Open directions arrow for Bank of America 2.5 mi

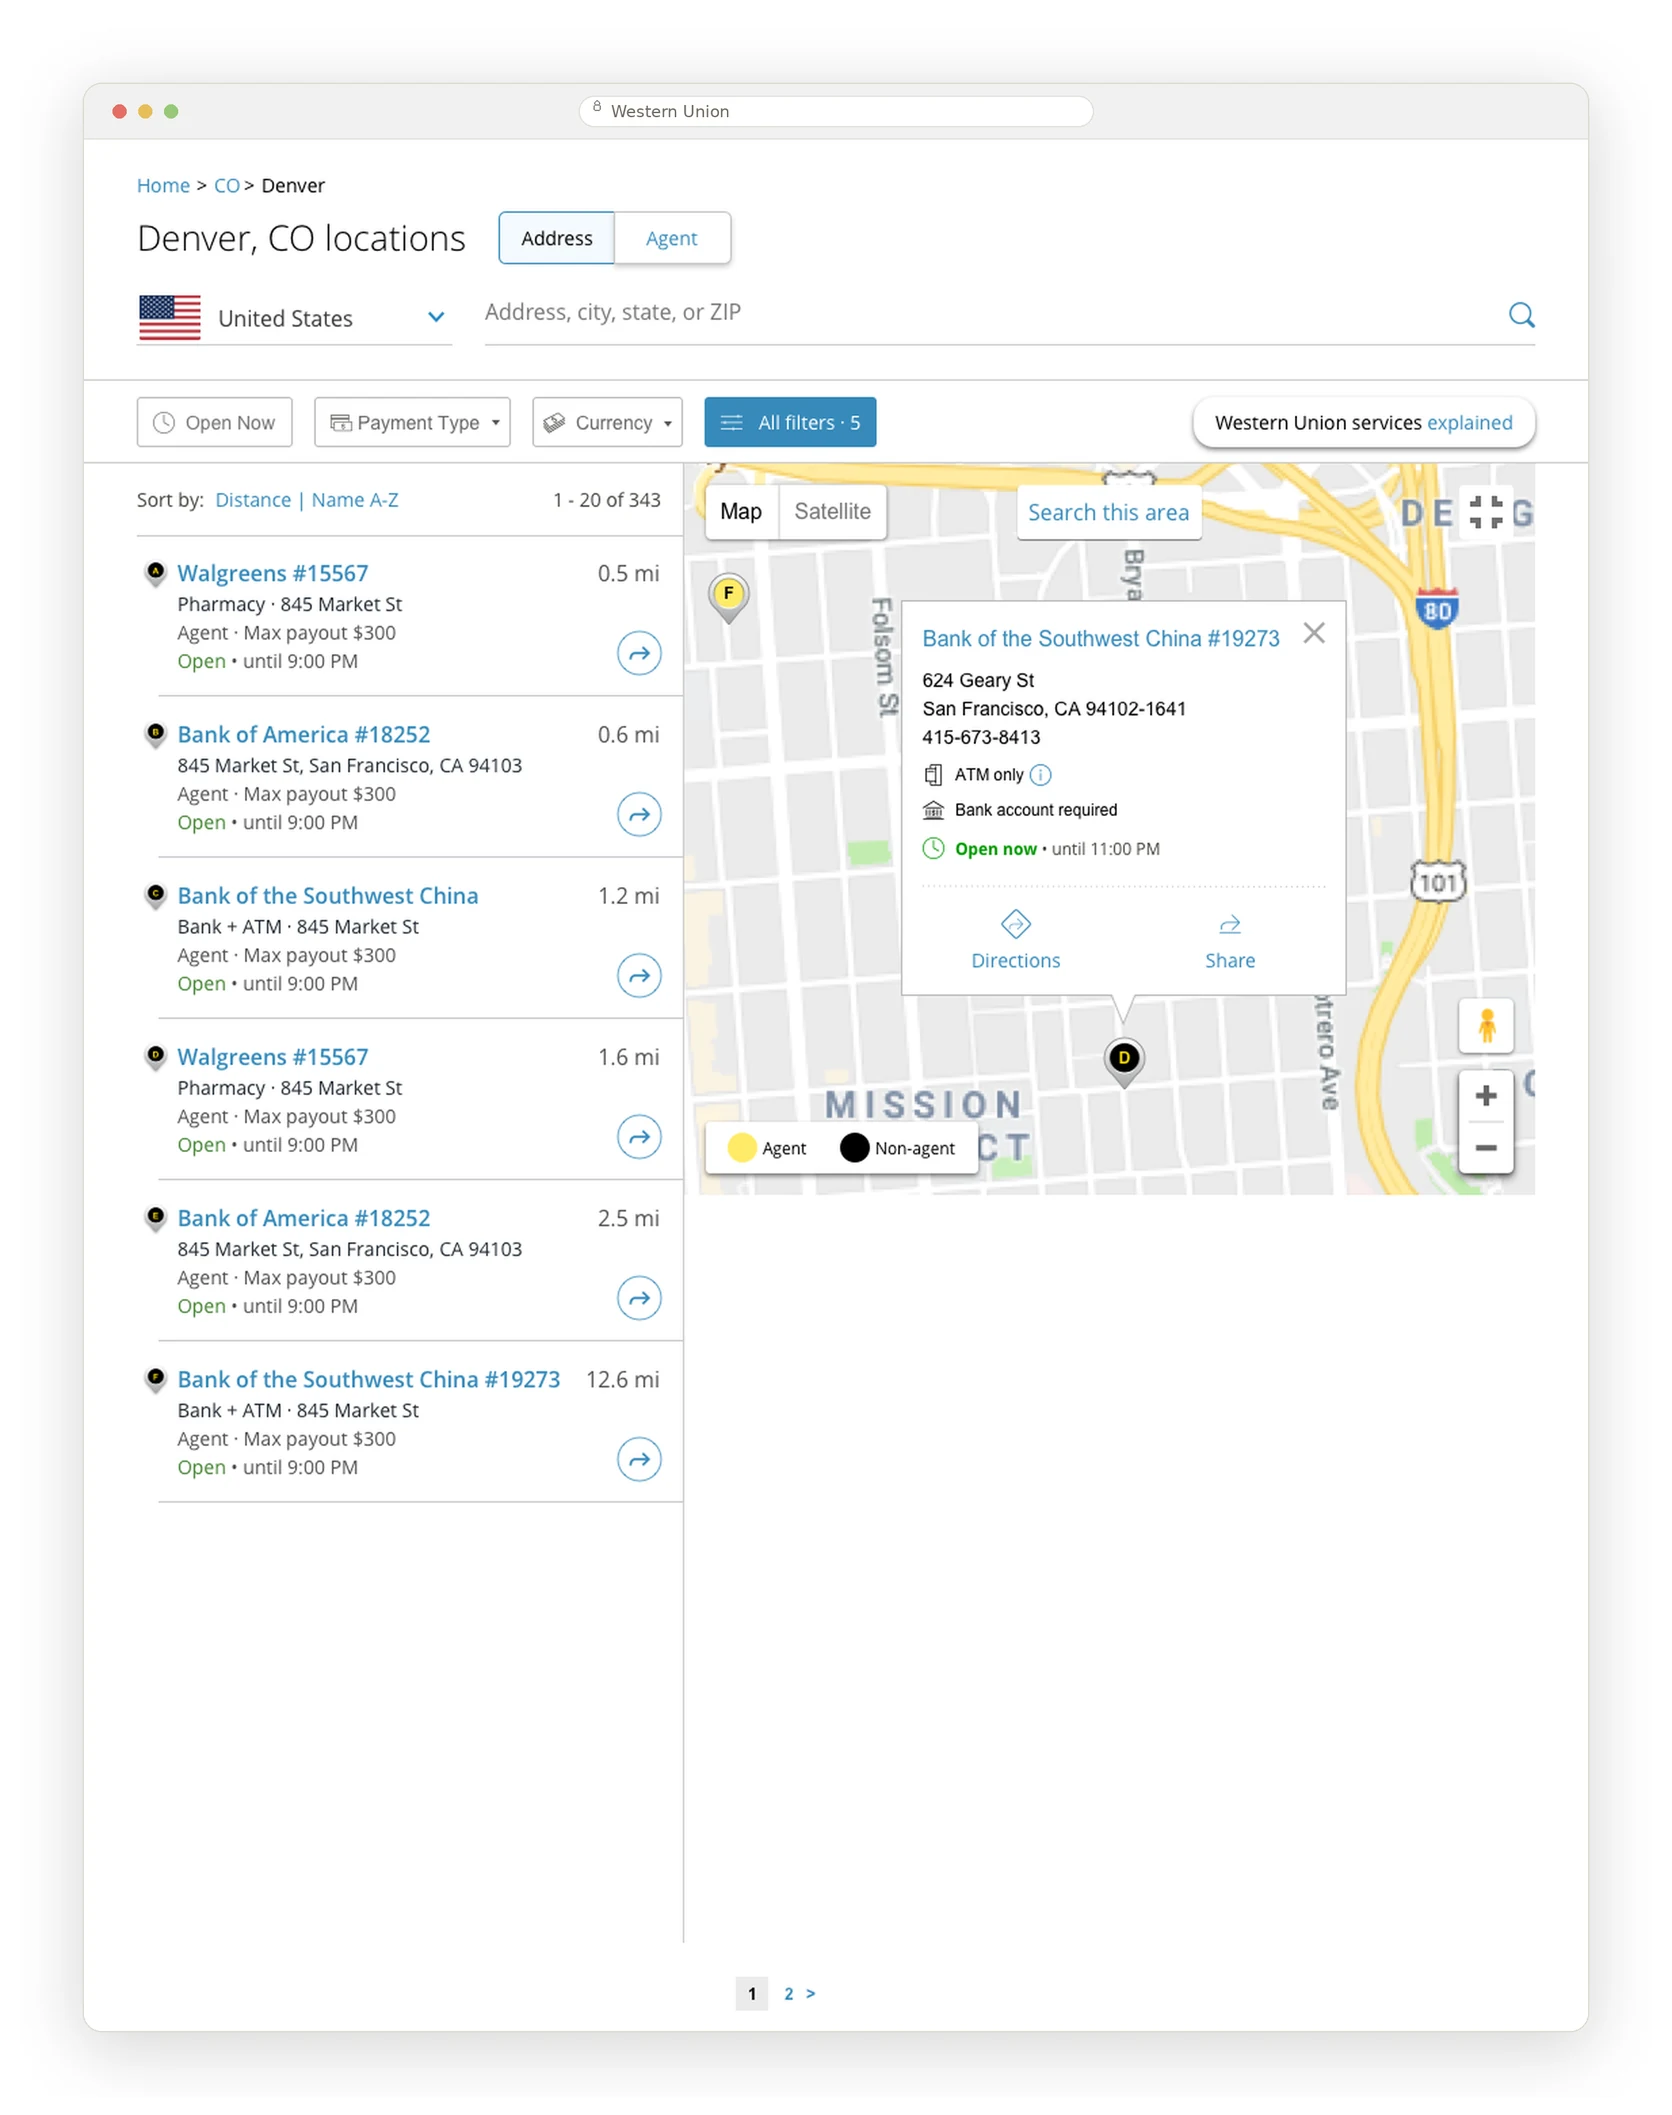[x=639, y=1298]
